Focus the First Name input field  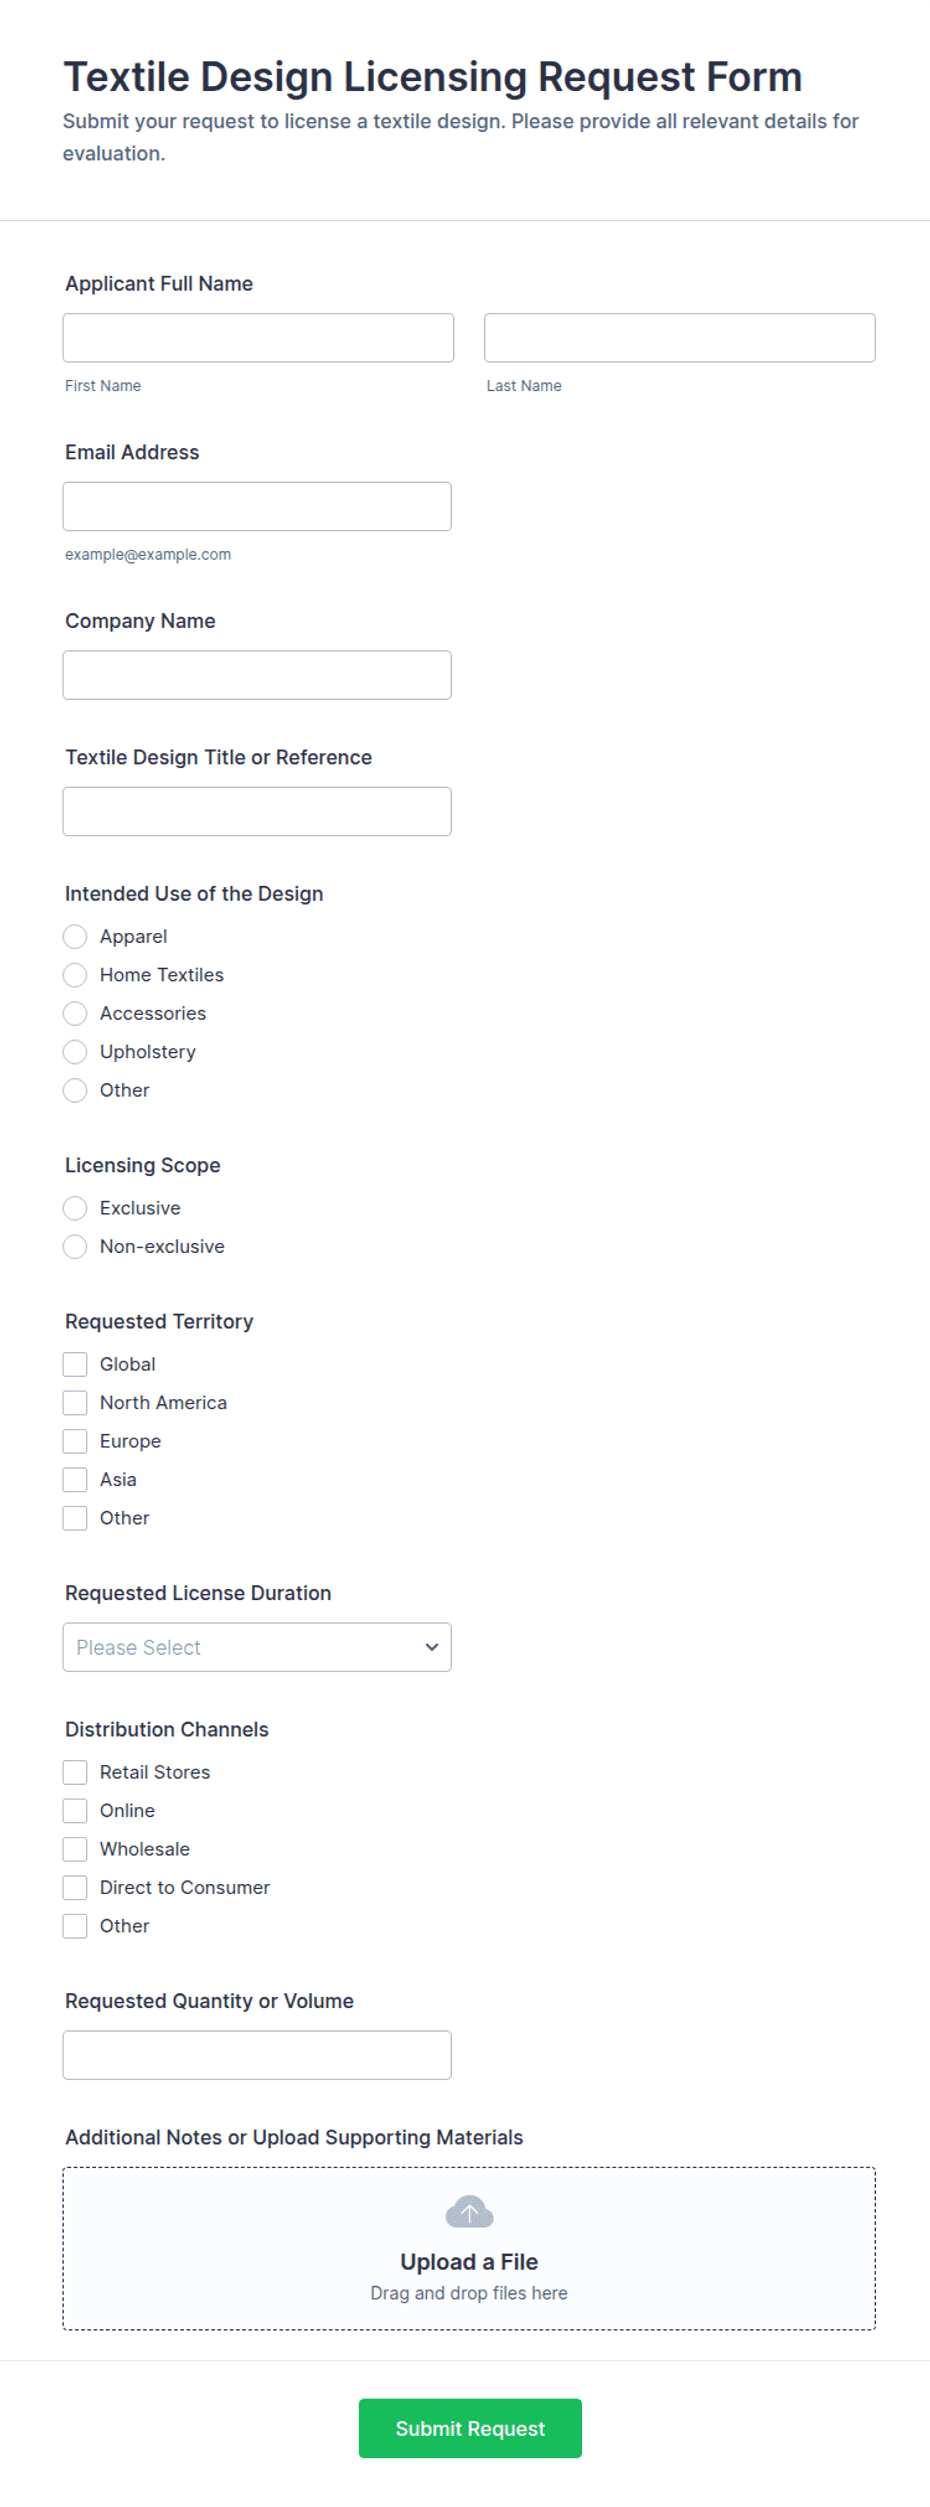coord(258,338)
